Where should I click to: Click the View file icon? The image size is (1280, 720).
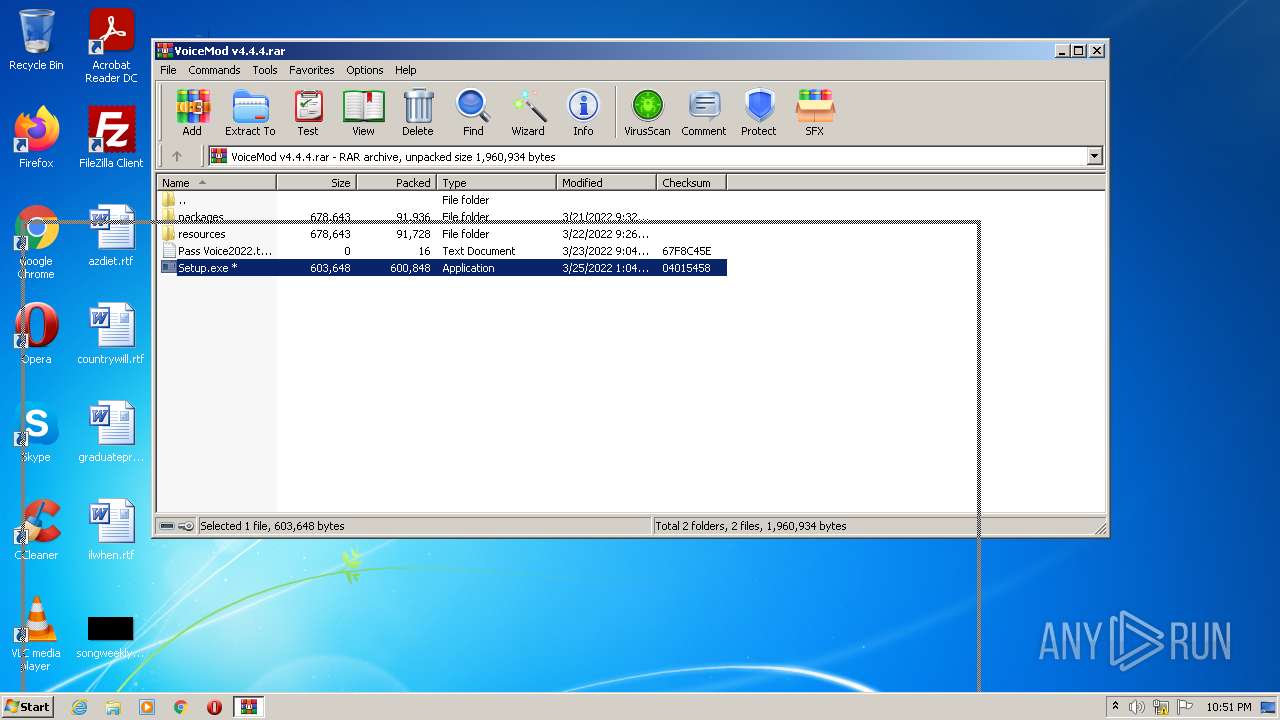click(x=363, y=112)
